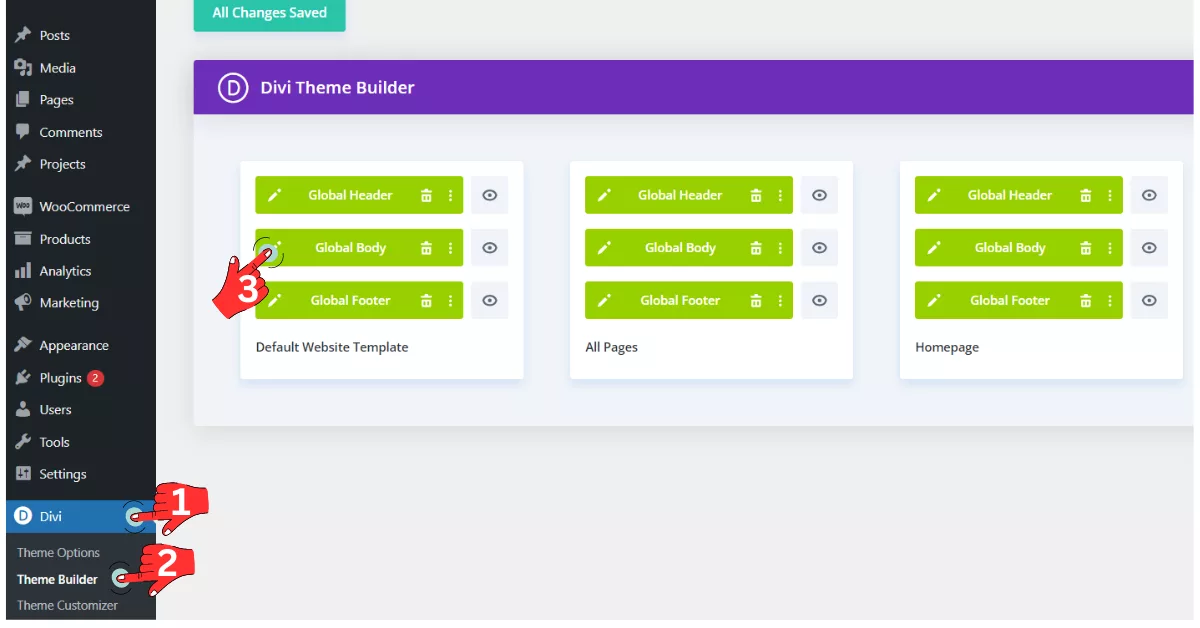Delete Global Footer in All Pages template
This screenshot has height=628, width=1200.
756,300
